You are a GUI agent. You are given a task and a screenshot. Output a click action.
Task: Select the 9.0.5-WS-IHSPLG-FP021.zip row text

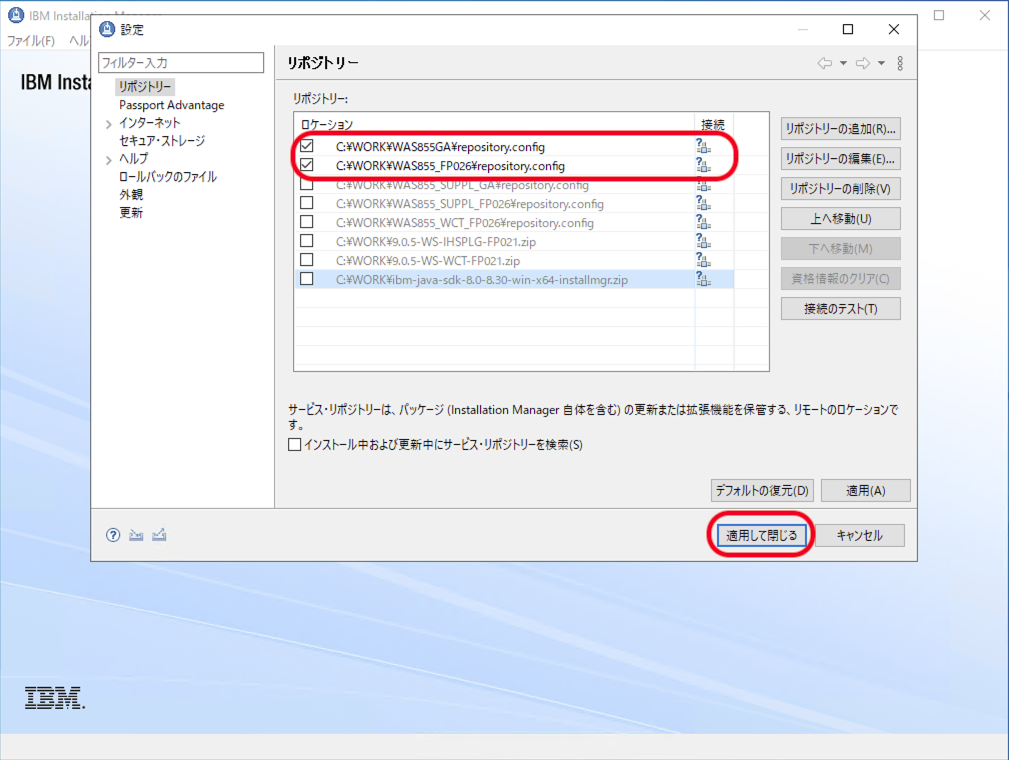[x=436, y=242]
